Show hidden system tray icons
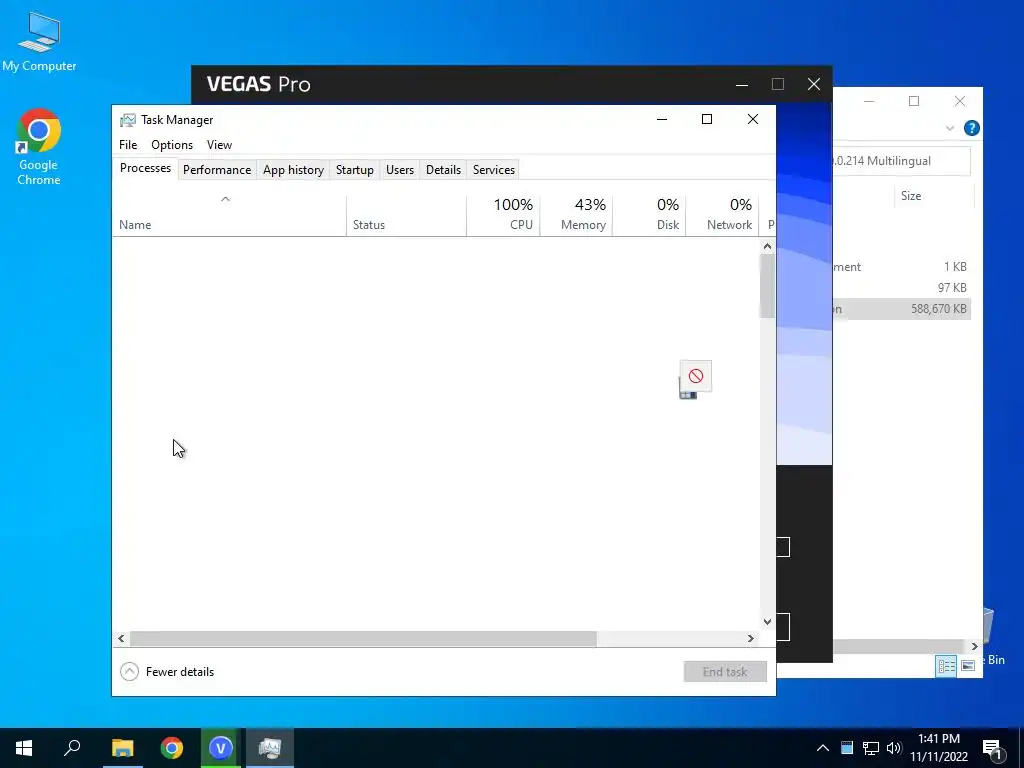 click(823, 748)
